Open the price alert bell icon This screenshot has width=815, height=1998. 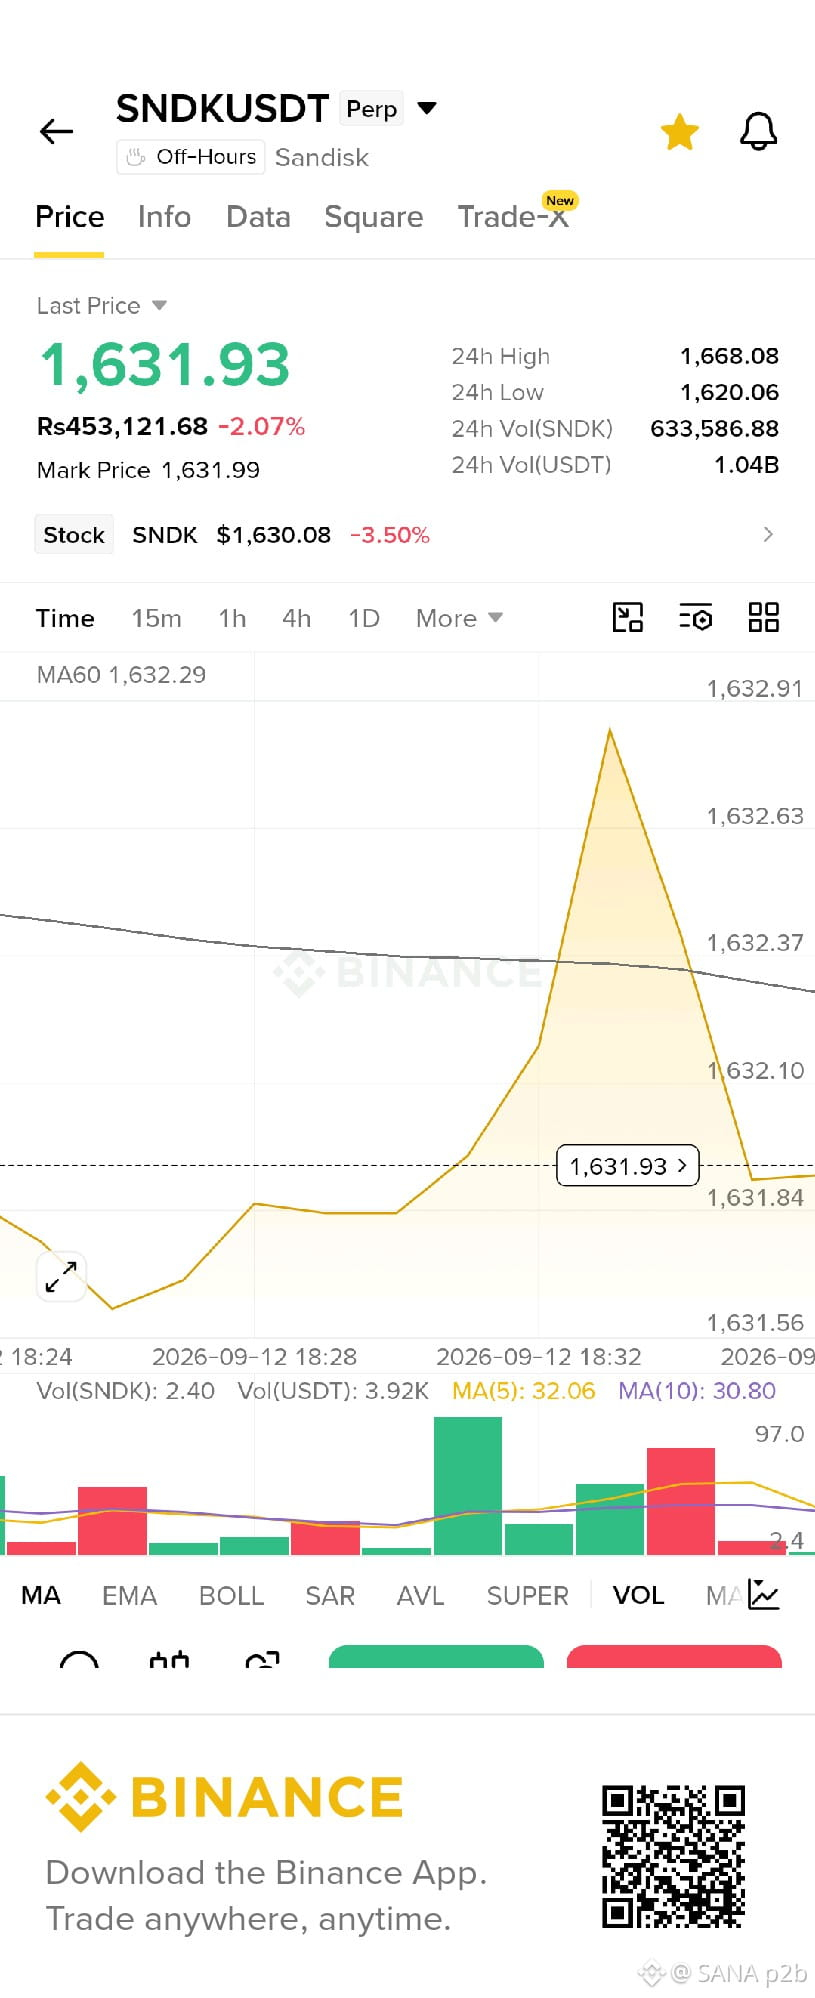[x=758, y=131]
